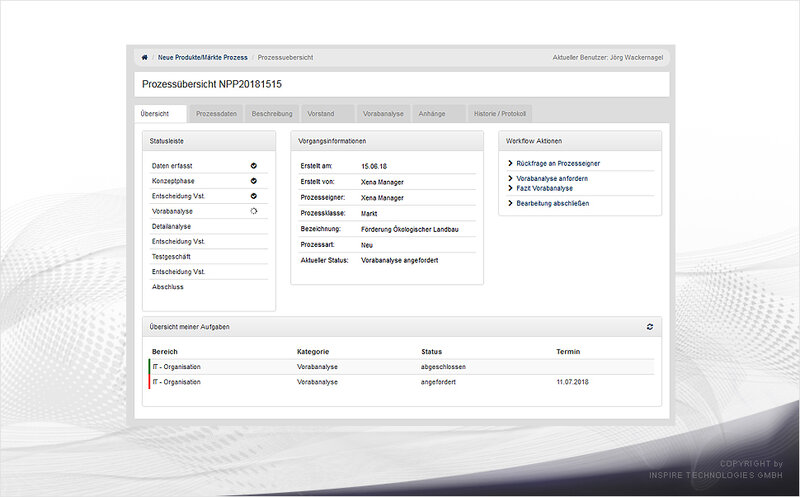The image size is (800, 497).
Task: Switch to the Beschreibung tab
Action: (x=272, y=114)
